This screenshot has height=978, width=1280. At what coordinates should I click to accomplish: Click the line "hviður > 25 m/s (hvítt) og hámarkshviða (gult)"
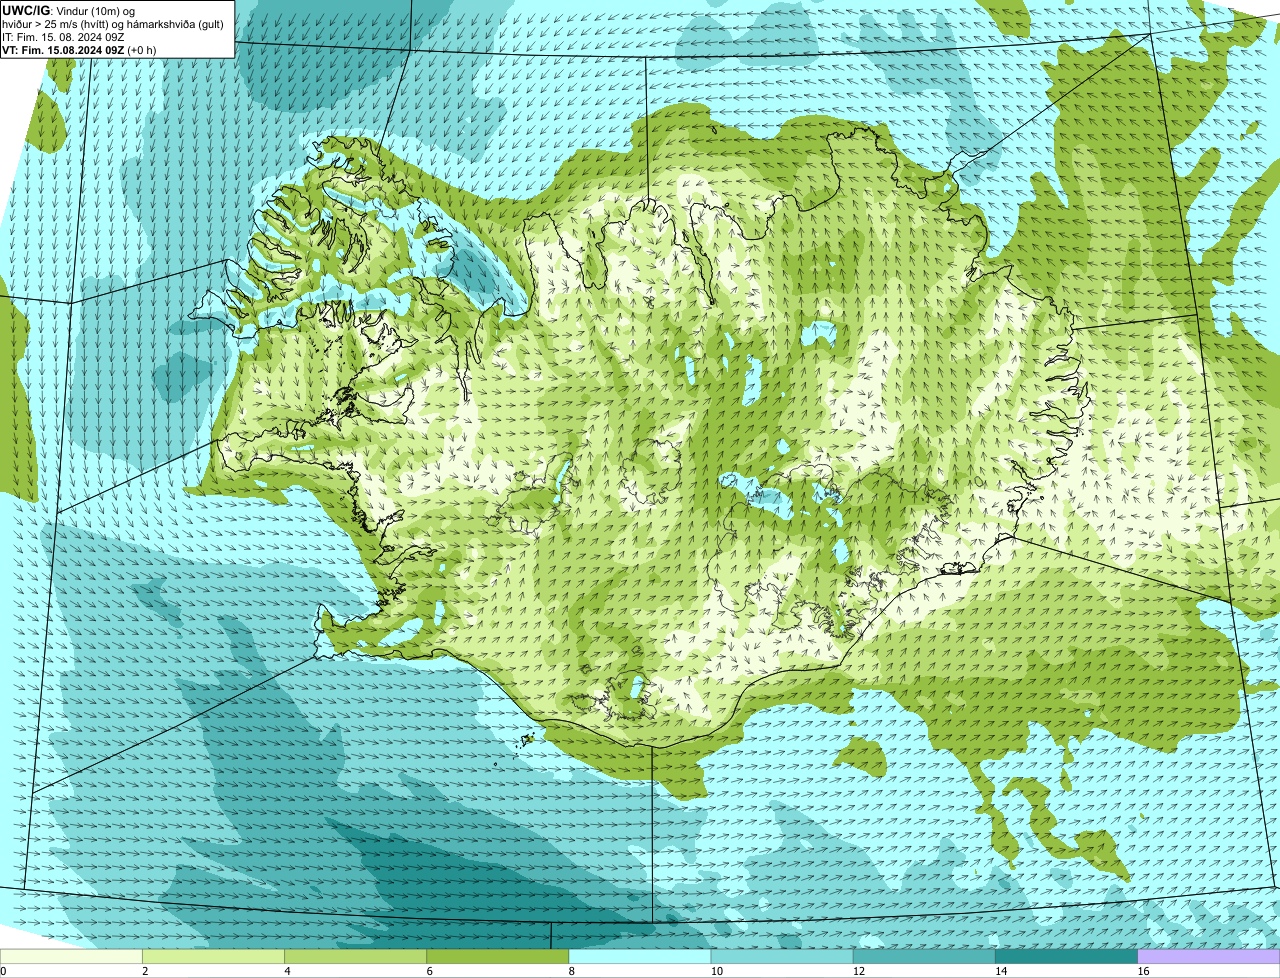(x=113, y=24)
